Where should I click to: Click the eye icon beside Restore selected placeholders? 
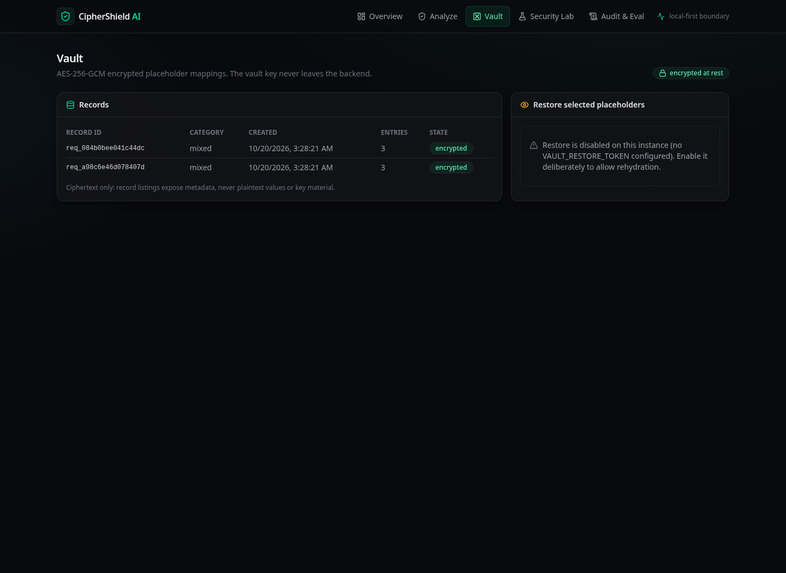point(524,105)
